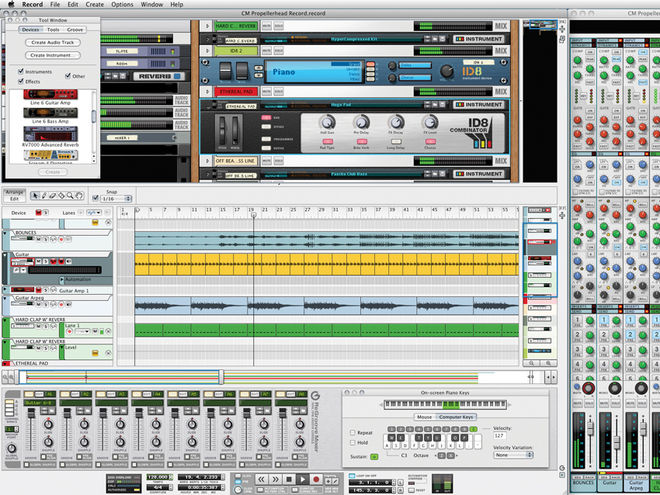
Task: Expand the Guitar Amp 1 track
Action: (5, 289)
